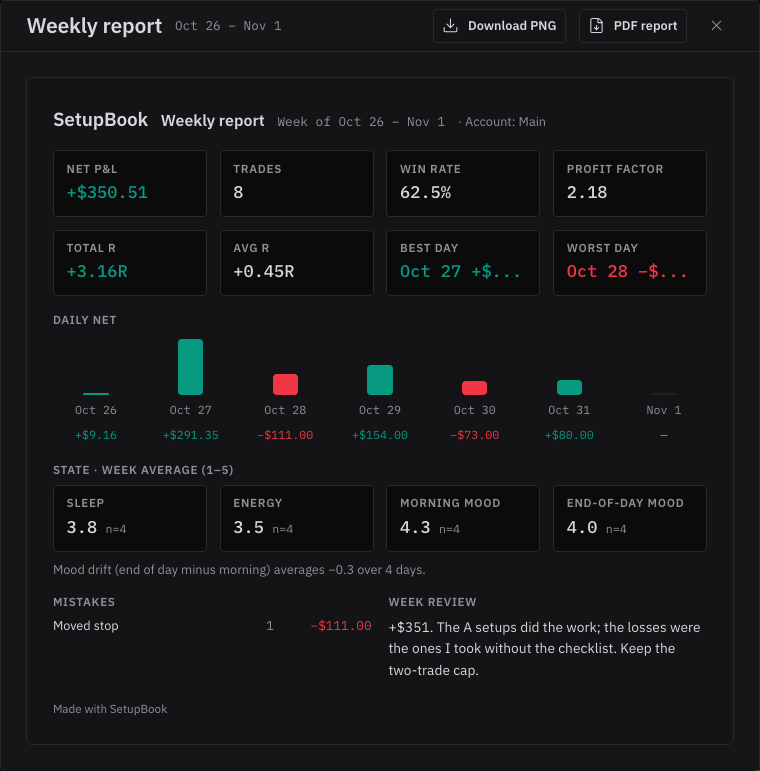
Task: Click the +$291.35 daily net value
Action: [x=190, y=435]
